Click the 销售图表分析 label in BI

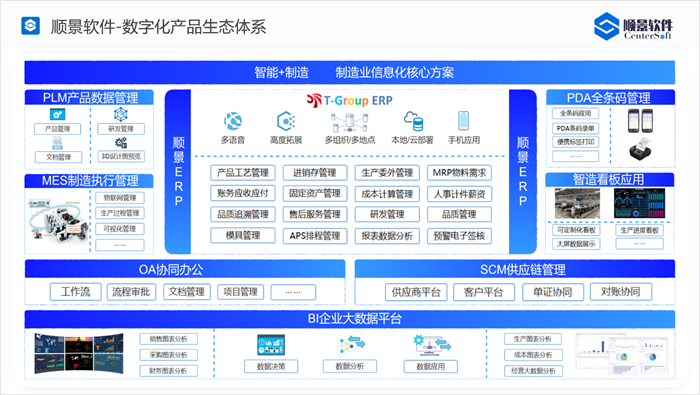[x=168, y=339]
